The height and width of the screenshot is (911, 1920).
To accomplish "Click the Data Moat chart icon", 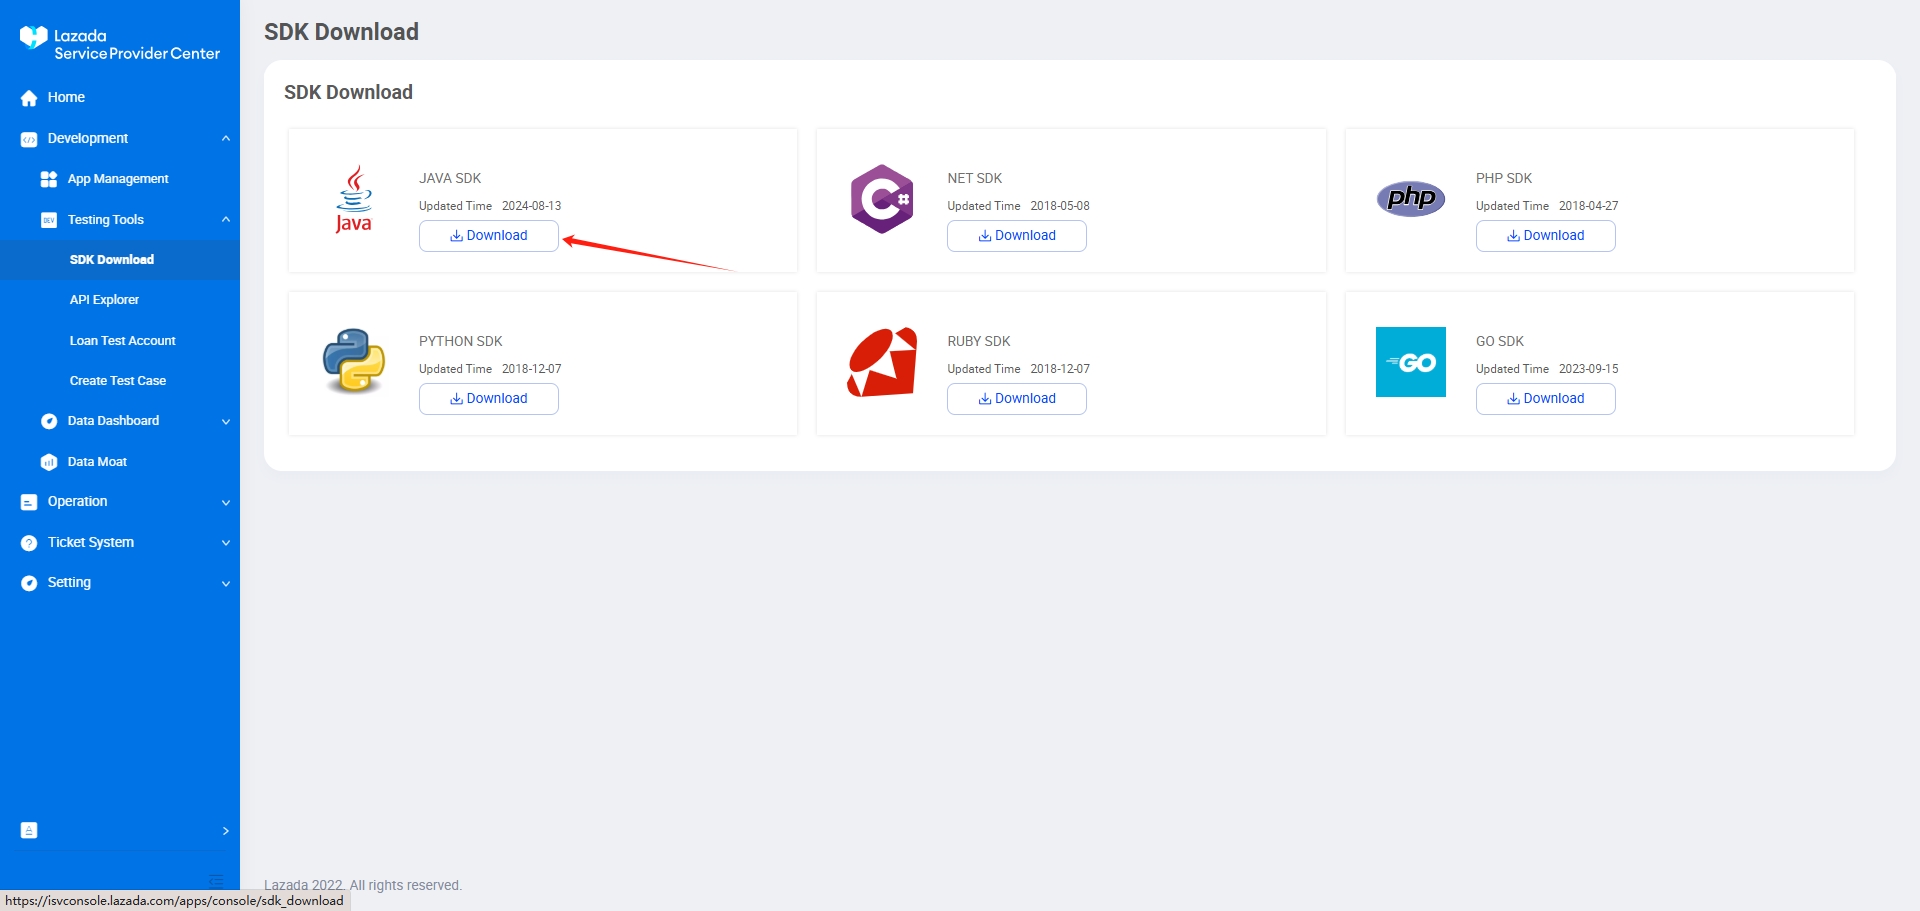I will pos(49,462).
